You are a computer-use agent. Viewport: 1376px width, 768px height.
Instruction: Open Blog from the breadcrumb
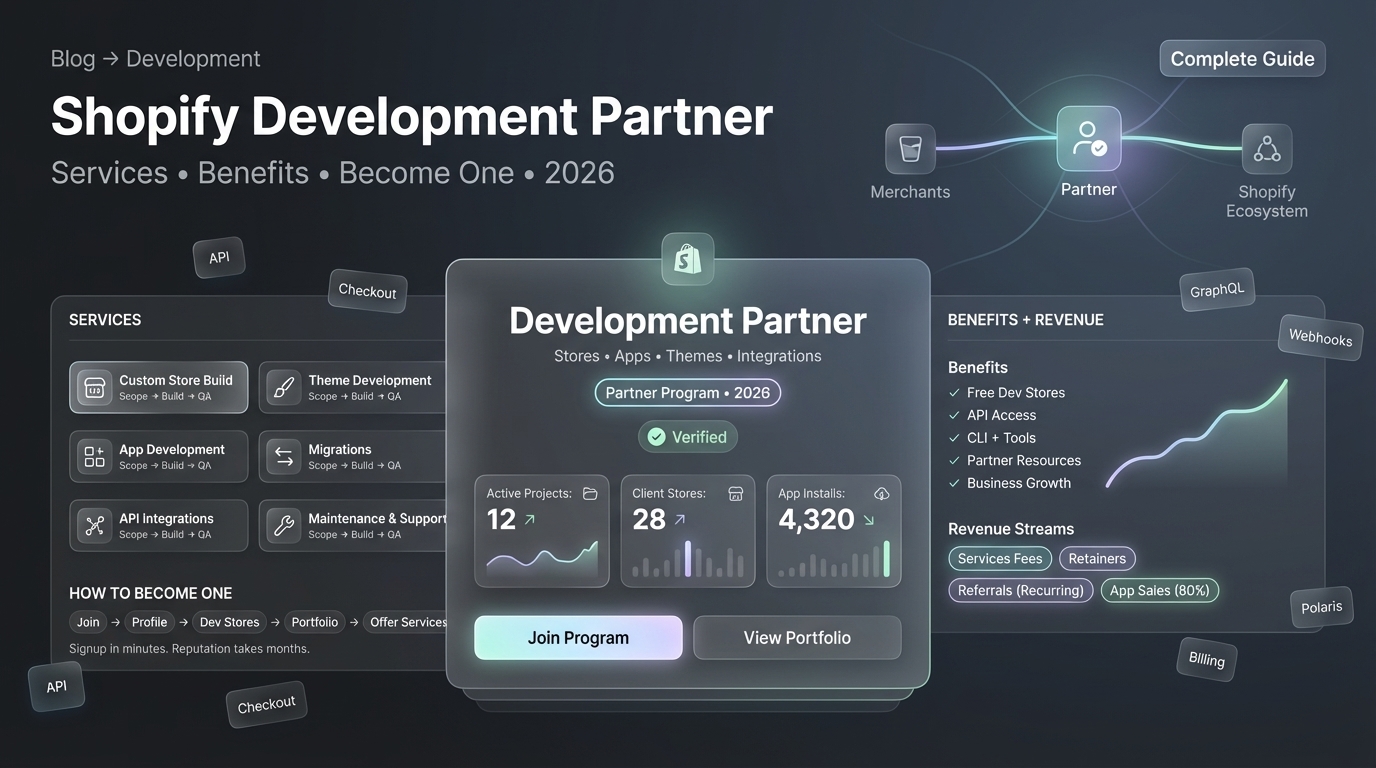click(x=72, y=58)
